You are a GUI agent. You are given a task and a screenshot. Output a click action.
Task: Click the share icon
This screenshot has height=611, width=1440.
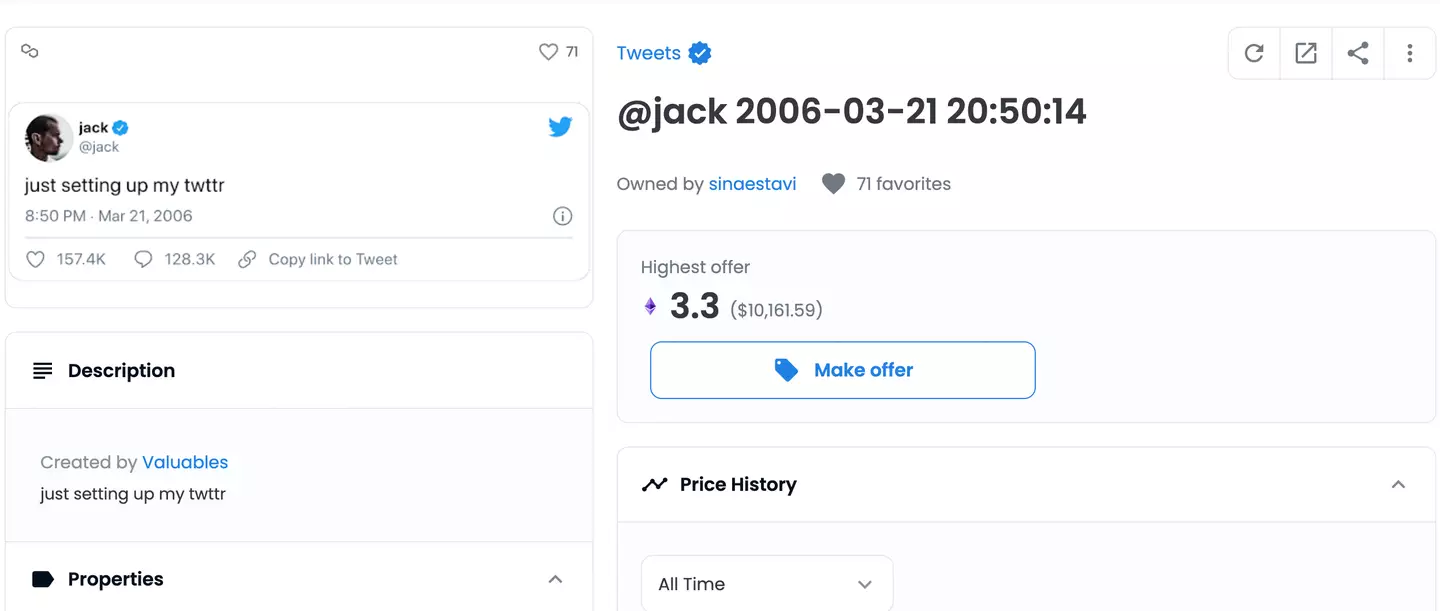point(1358,54)
